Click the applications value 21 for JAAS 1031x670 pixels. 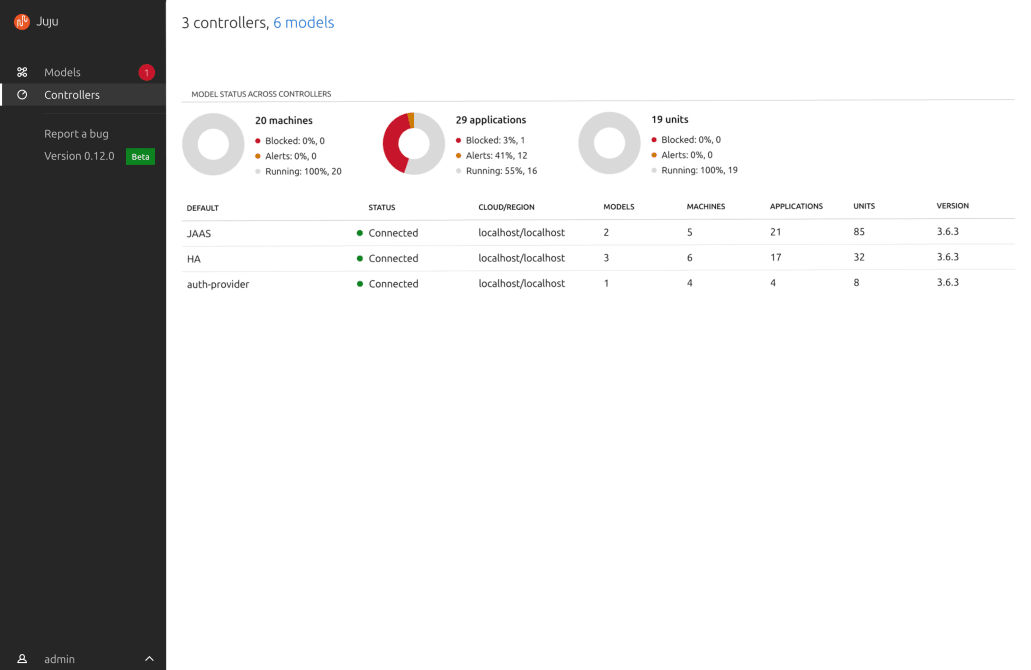[776, 231]
